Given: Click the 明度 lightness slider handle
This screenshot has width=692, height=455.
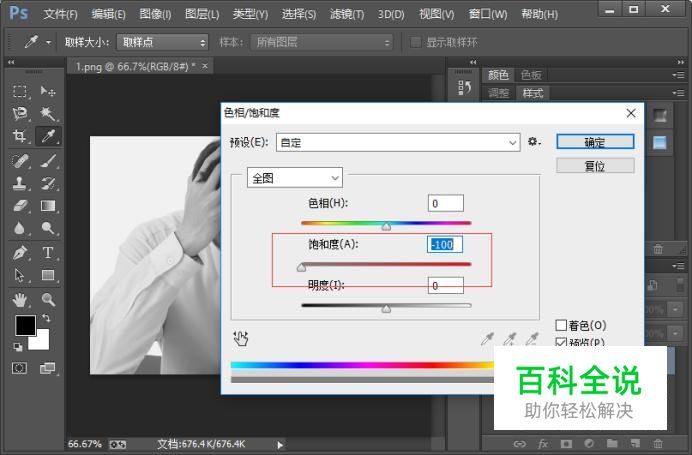Looking at the screenshot, I should (x=386, y=308).
